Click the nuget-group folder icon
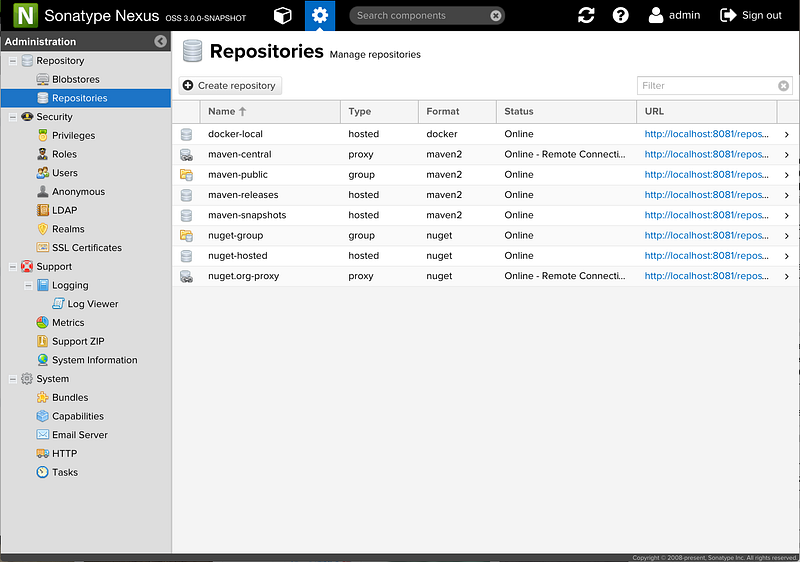 tap(186, 236)
